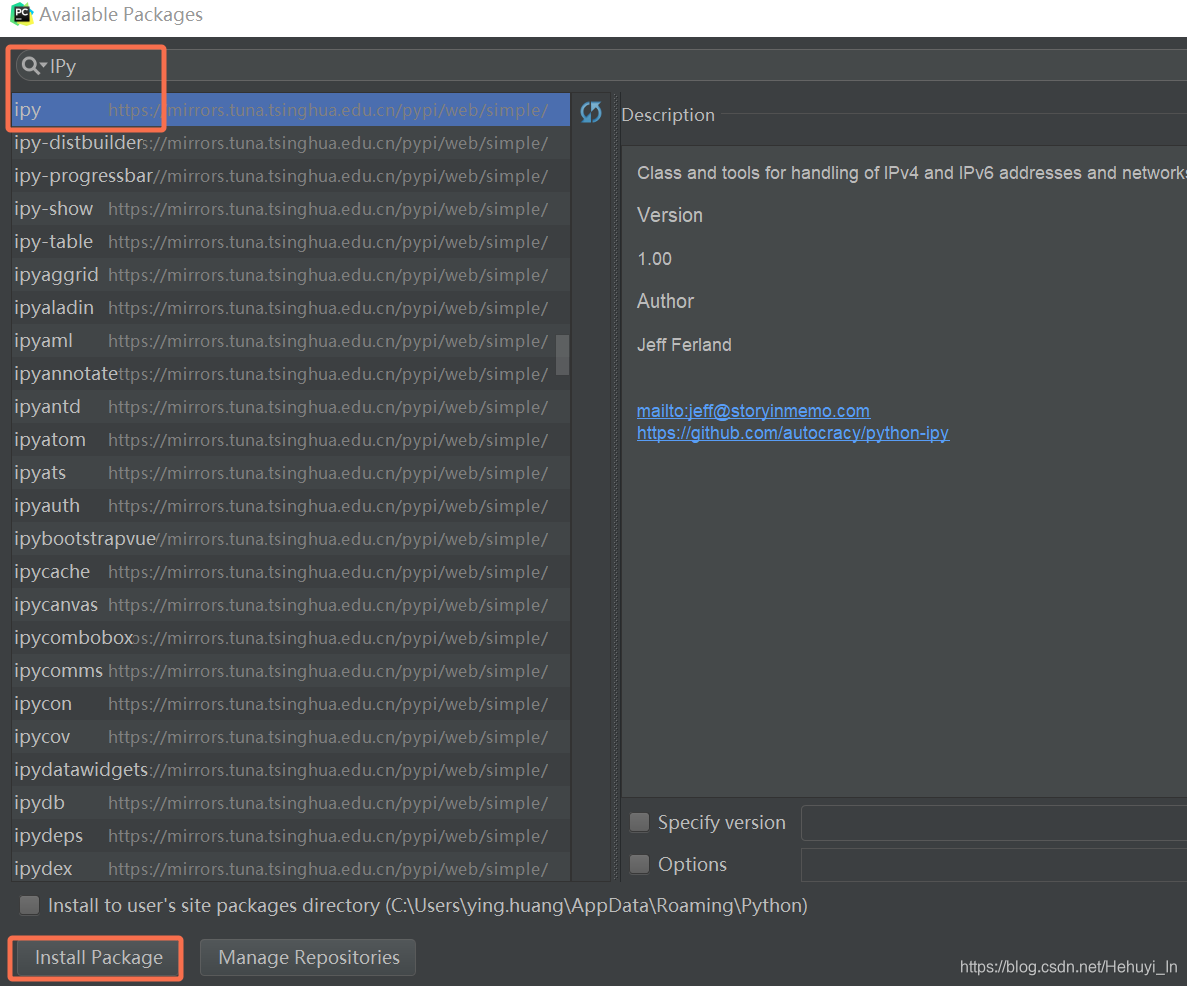Viewport: 1187px width, 986px height.
Task: Refresh the package list with reload icon
Action: tap(590, 113)
